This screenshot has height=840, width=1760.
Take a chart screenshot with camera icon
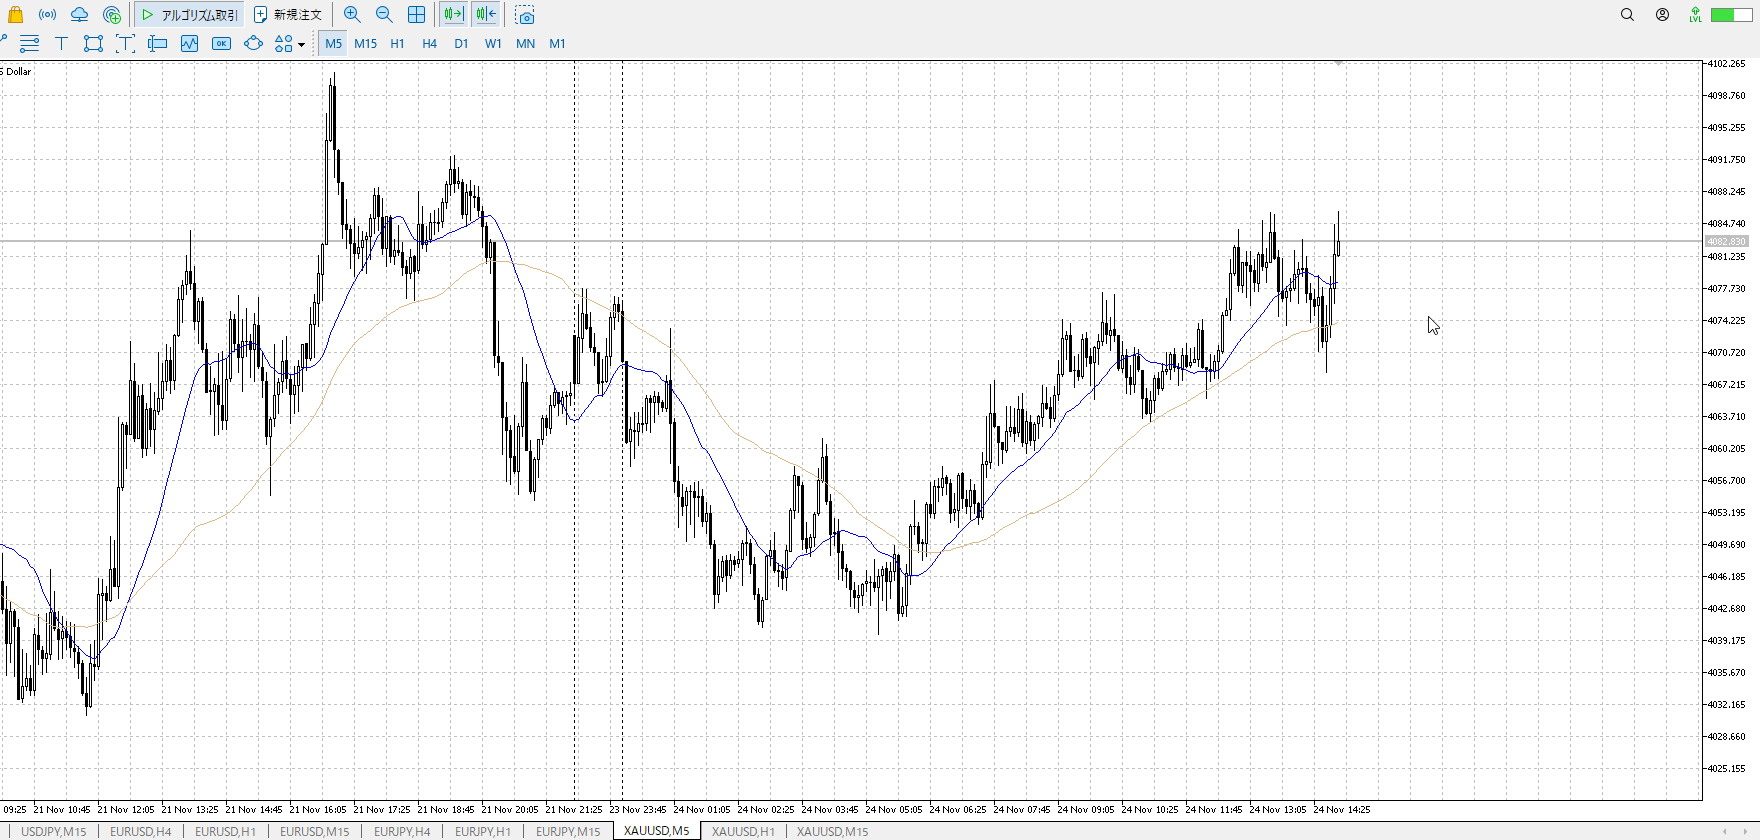pyautogui.click(x=525, y=15)
